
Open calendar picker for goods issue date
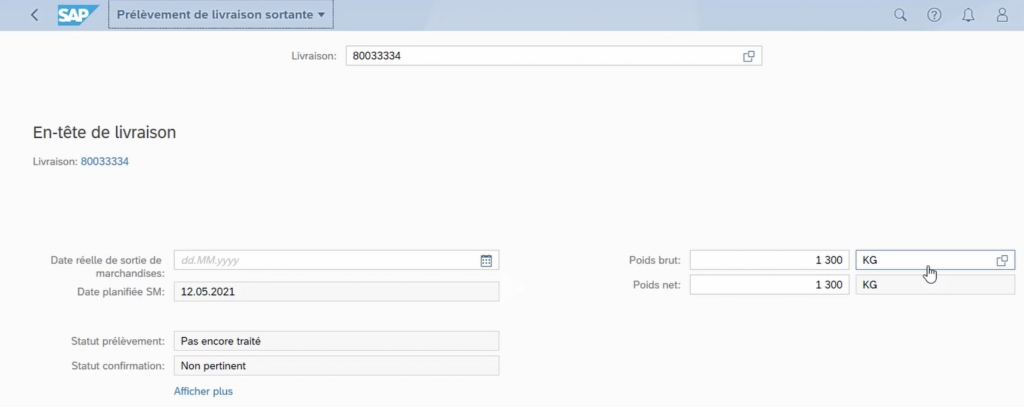coord(486,260)
